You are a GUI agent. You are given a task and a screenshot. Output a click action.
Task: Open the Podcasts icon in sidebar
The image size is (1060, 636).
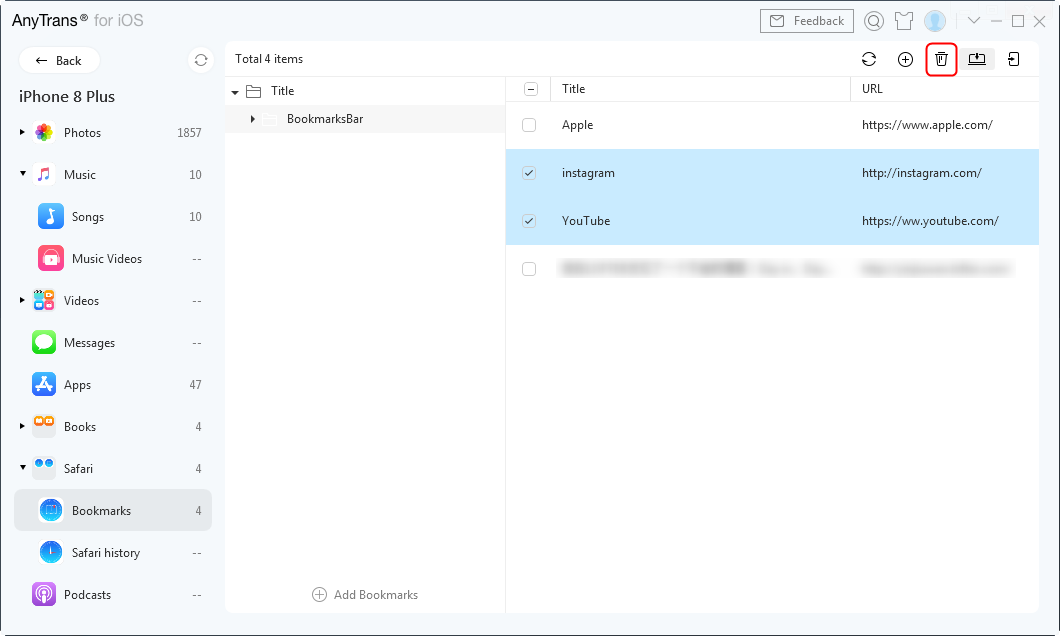[44, 594]
